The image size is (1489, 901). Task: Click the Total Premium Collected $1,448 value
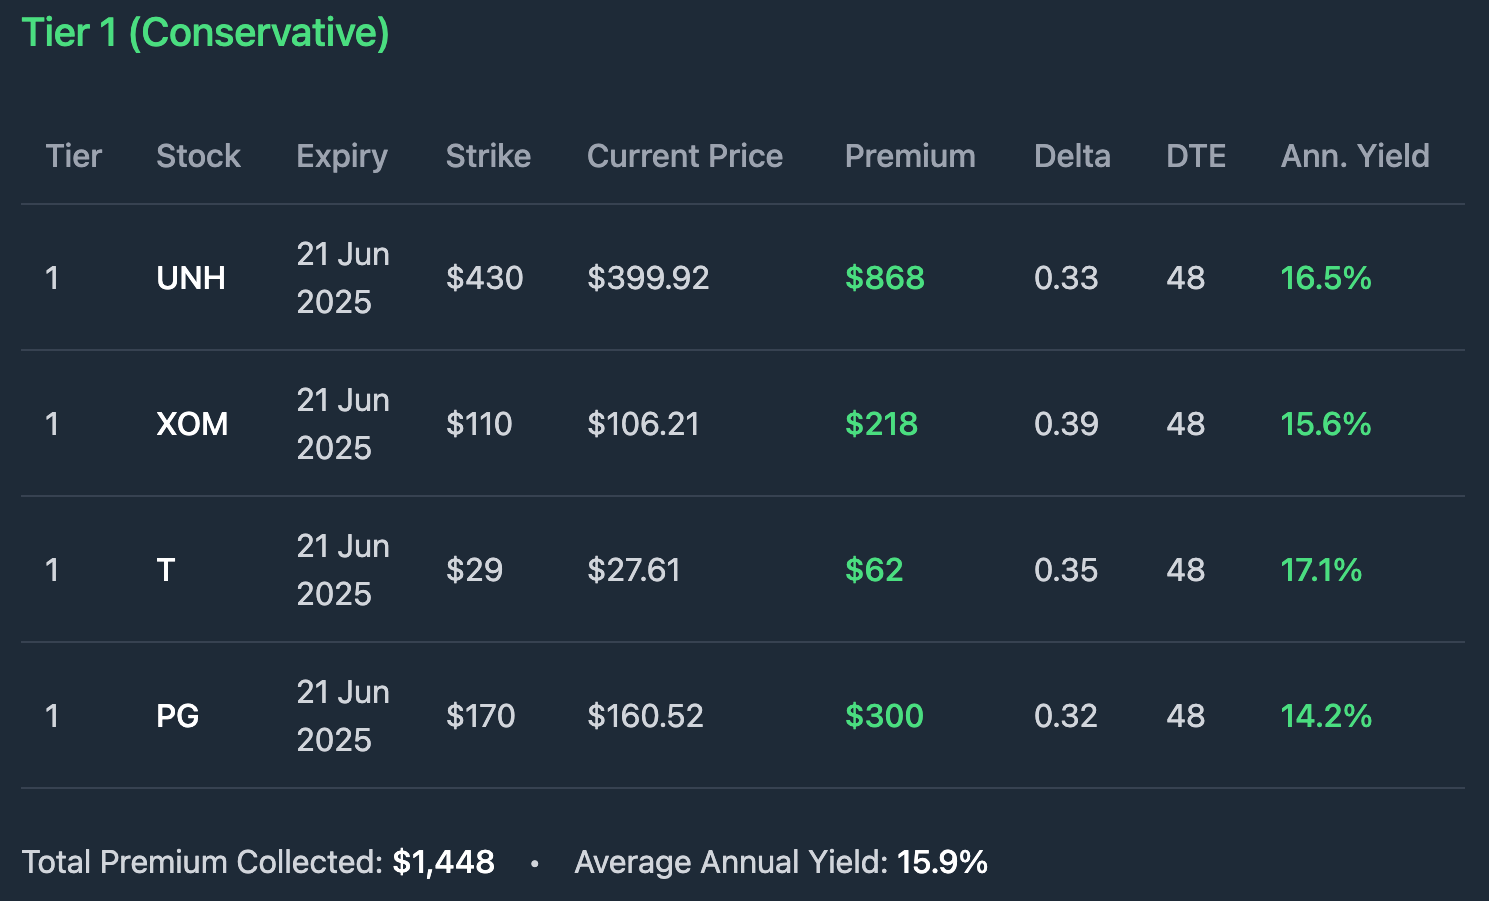443,862
